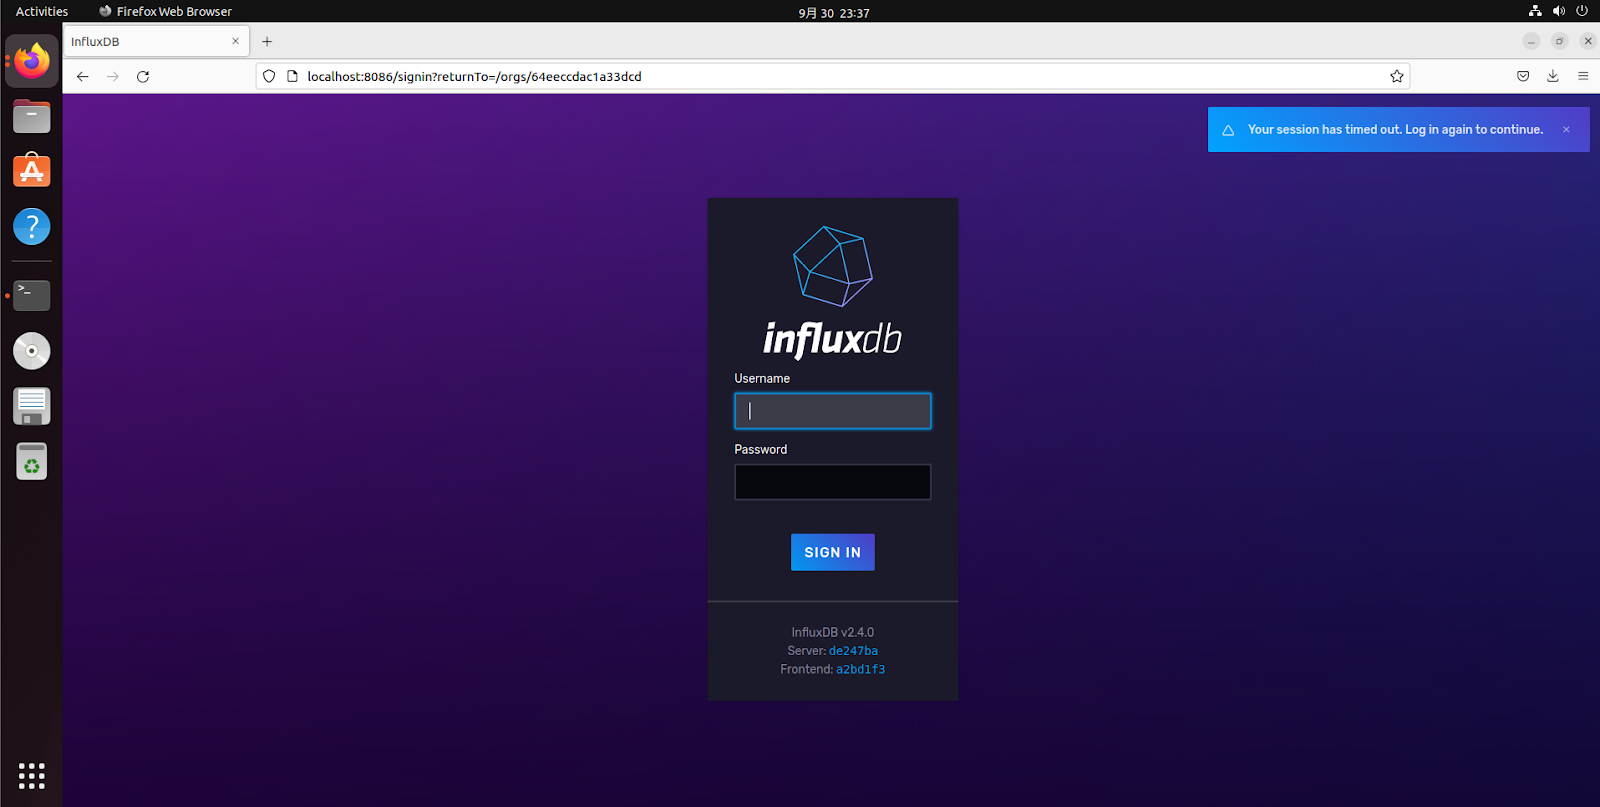Open Ubuntu Software in the dock
Image resolution: width=1600 pixels, height=807 pixels.
point(32,171)
